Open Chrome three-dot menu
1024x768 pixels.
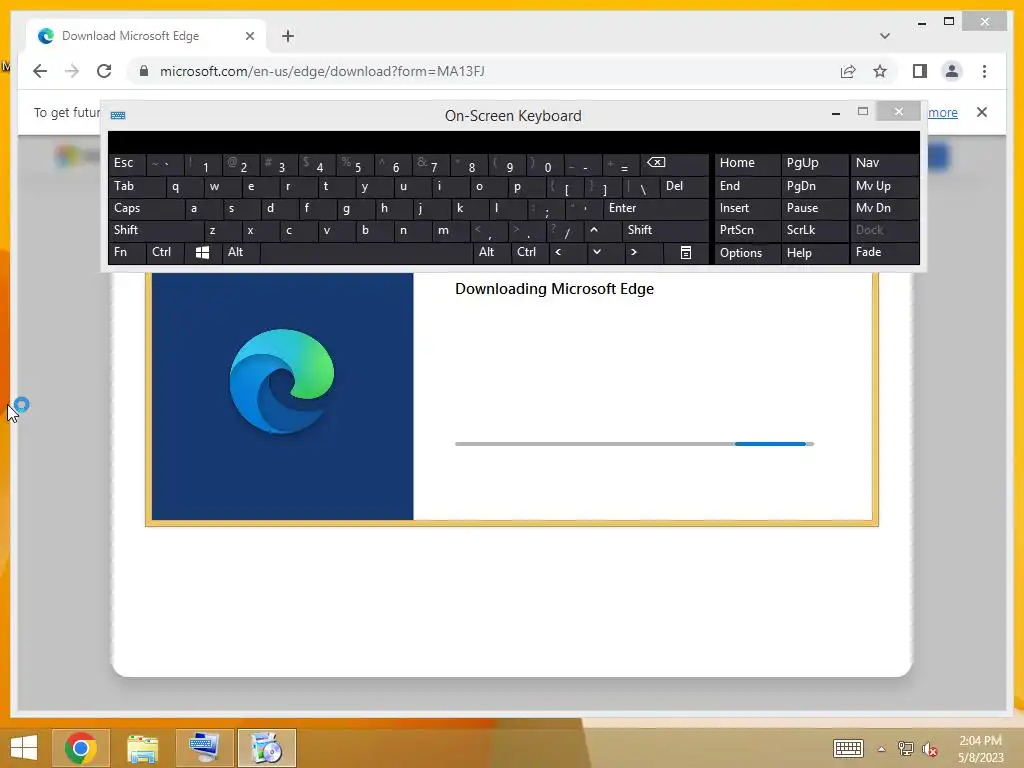(984, 71)
